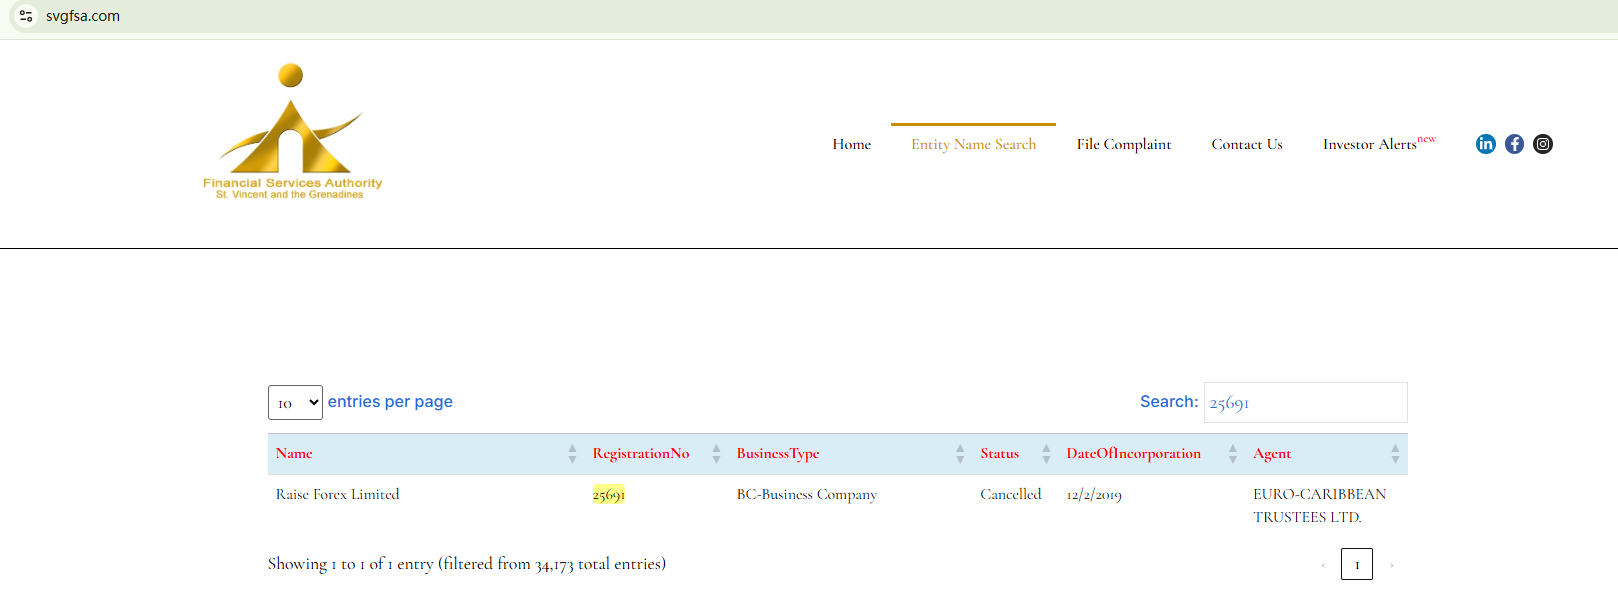This screenshot has height=608, width=1618.
Task: Click the previous page arrow
Action: pos(1323,565)
